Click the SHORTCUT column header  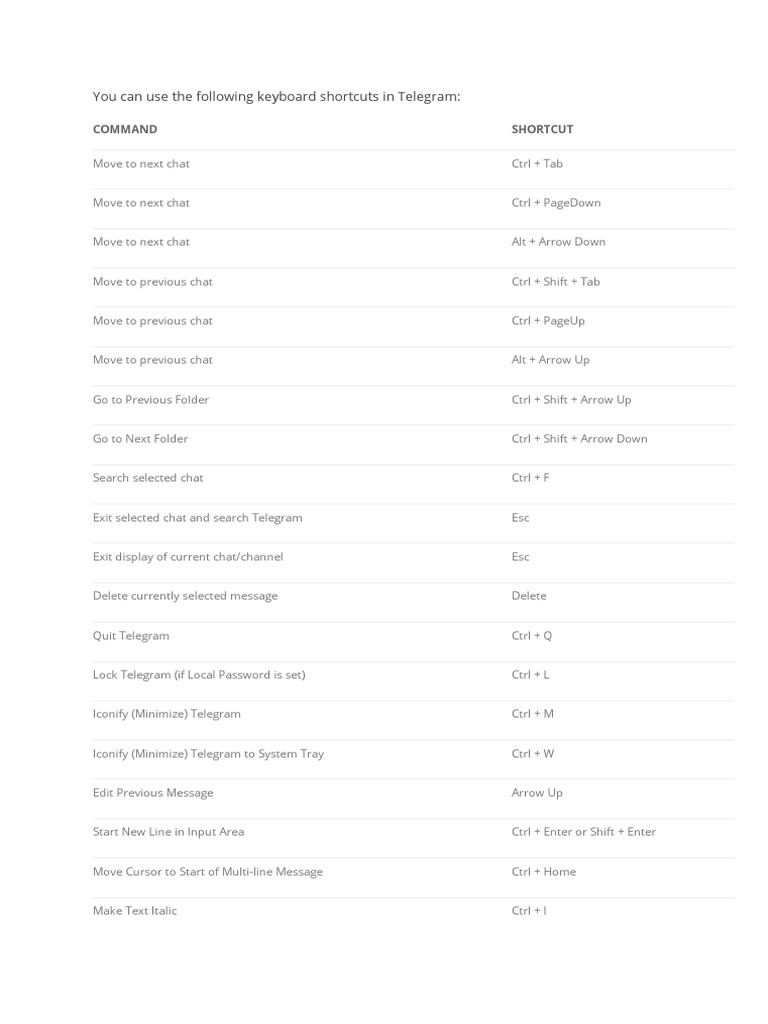click(542, 129)
